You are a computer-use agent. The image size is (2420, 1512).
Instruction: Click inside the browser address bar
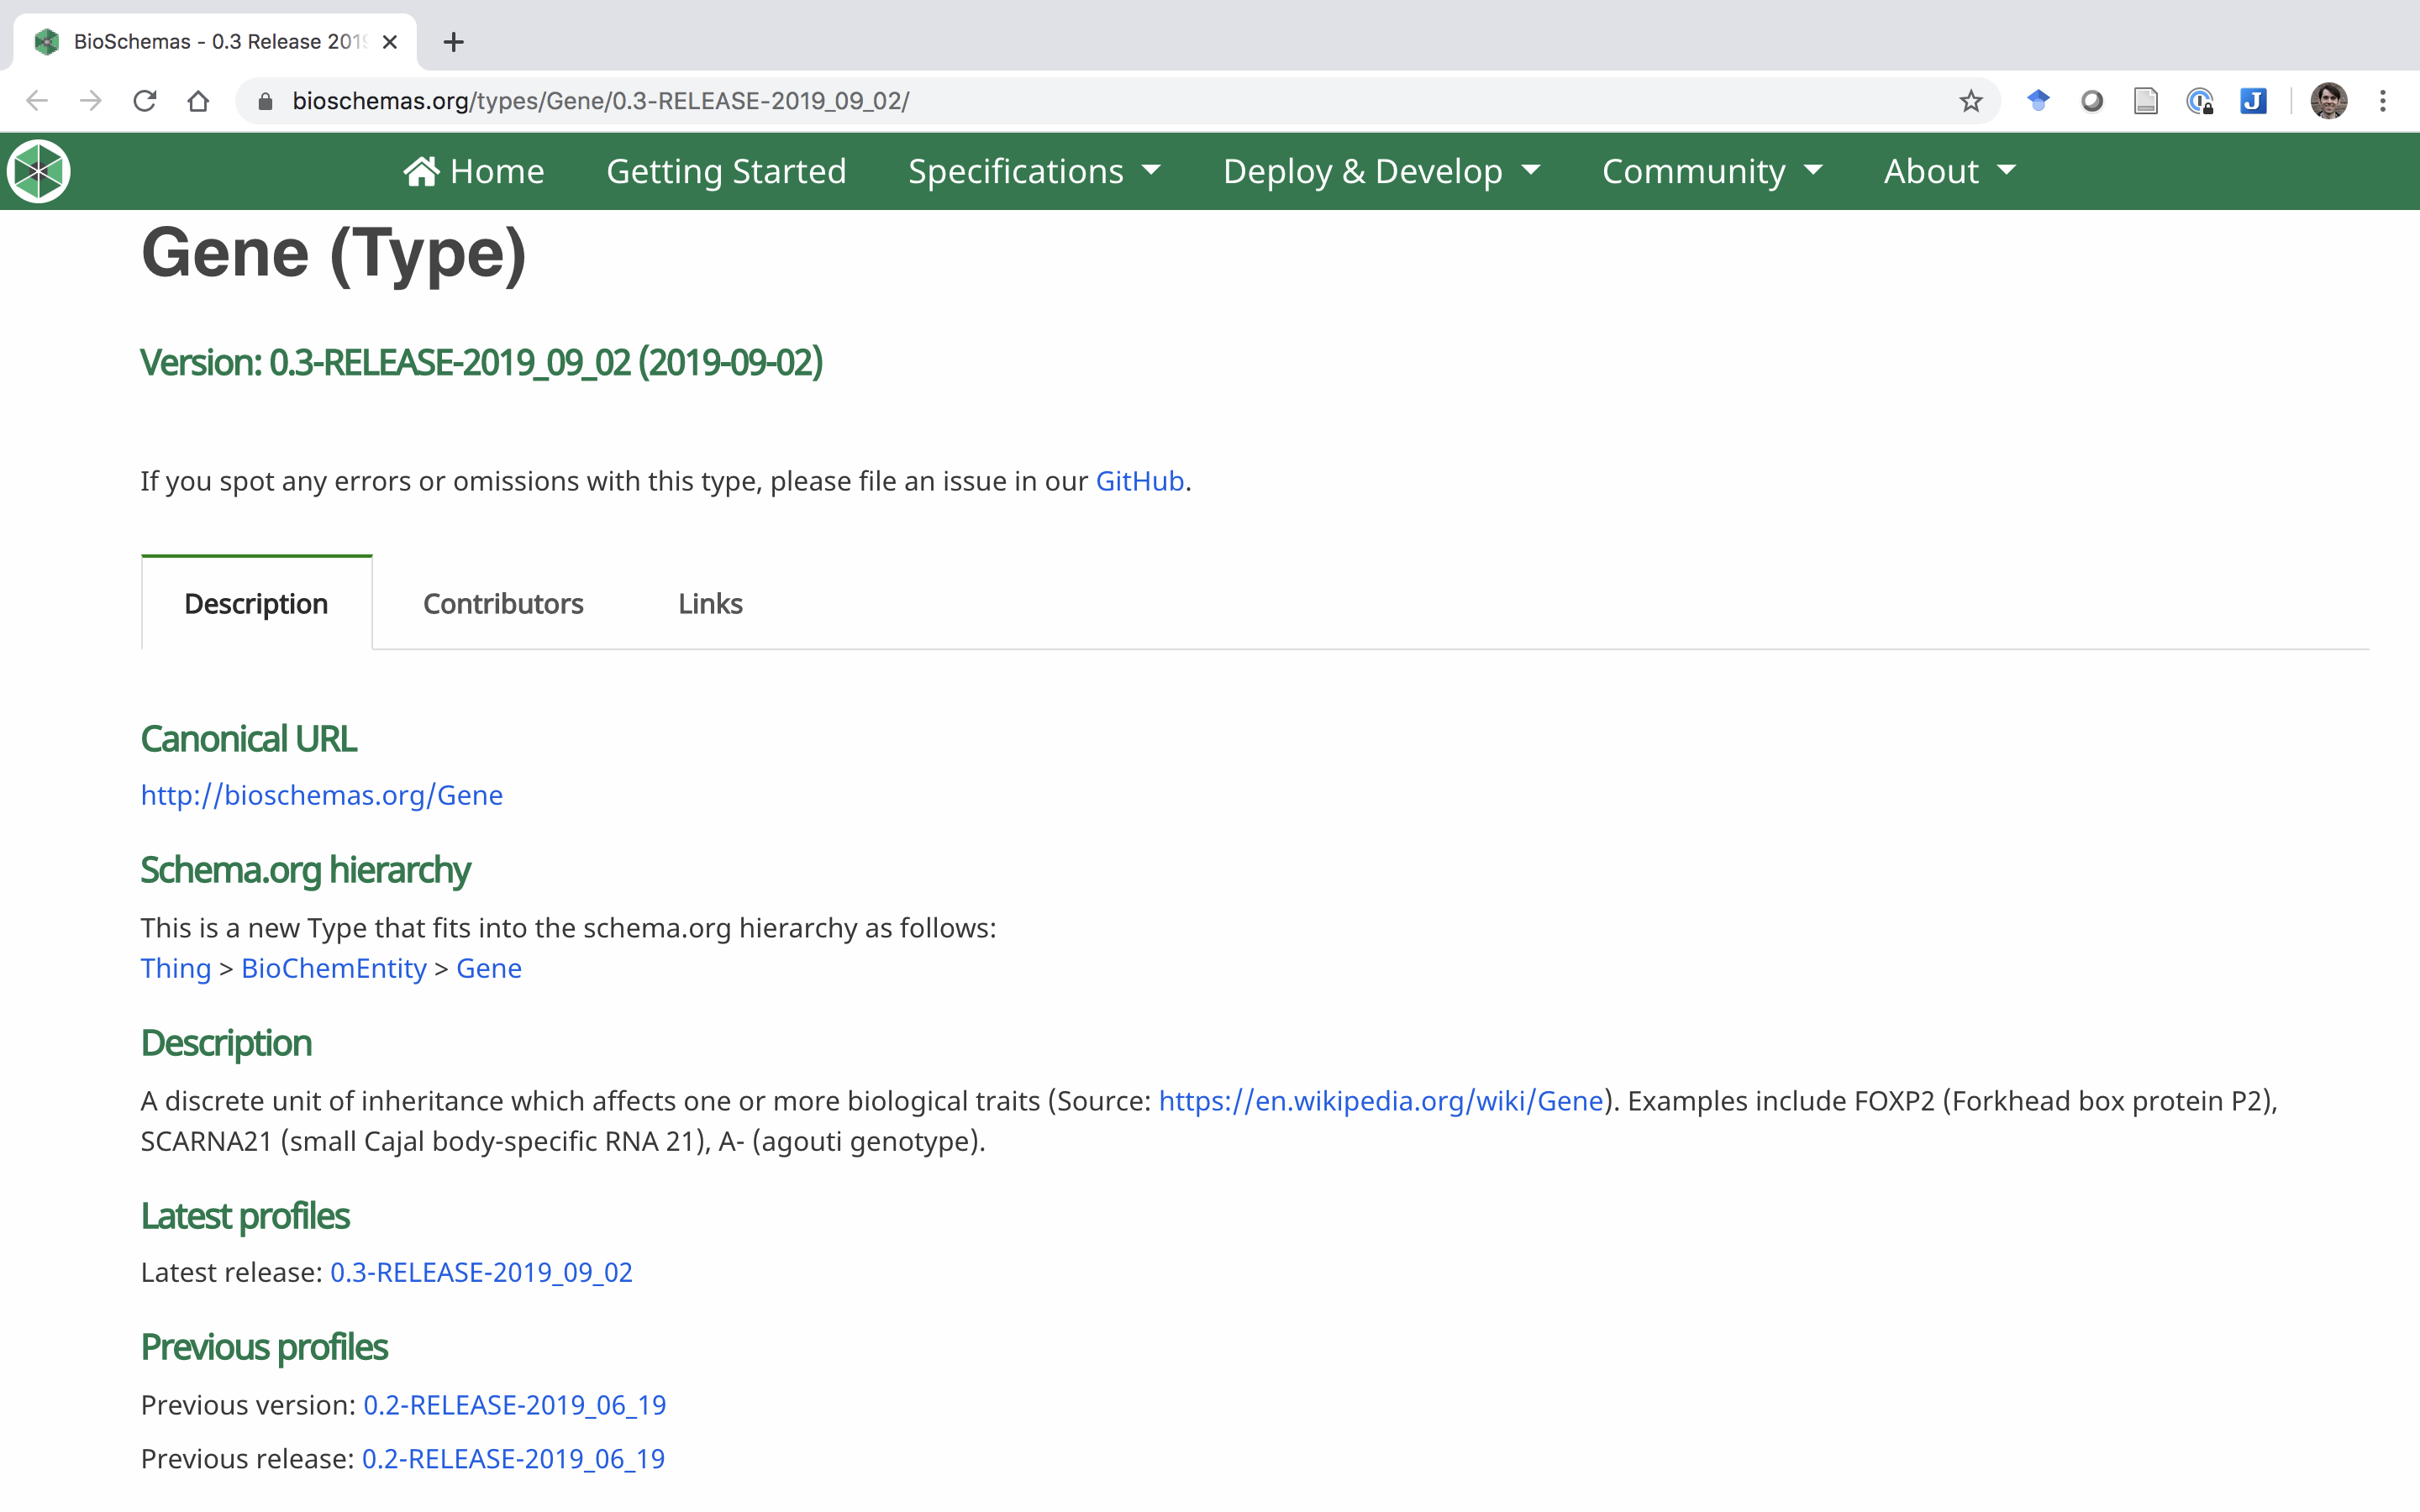(x=700, y=100)
